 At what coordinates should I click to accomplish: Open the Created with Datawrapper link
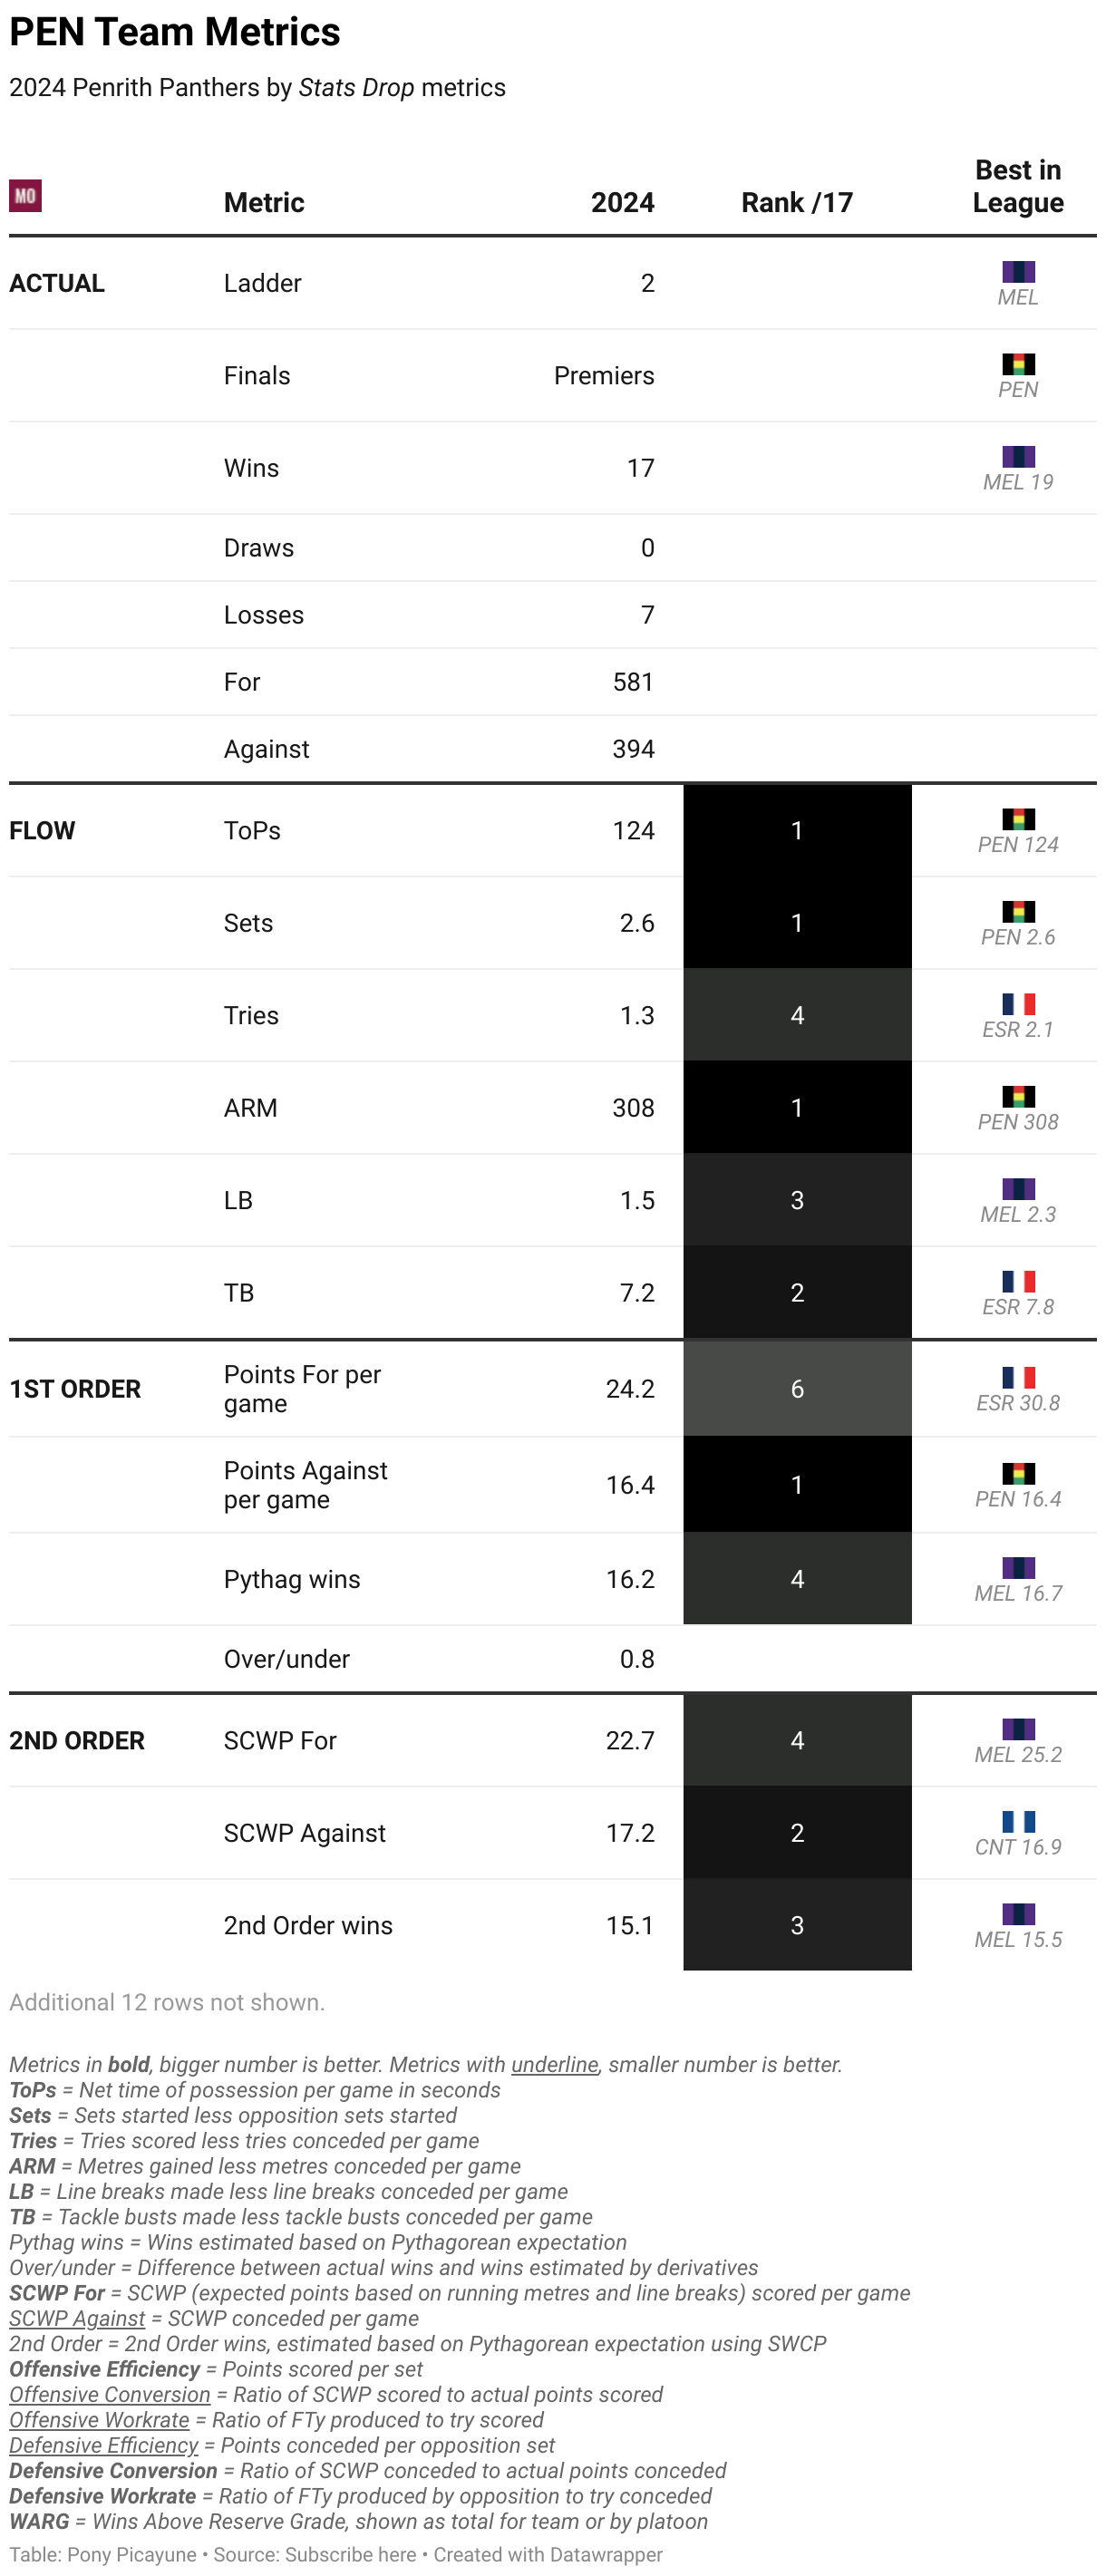[548, 2554]
